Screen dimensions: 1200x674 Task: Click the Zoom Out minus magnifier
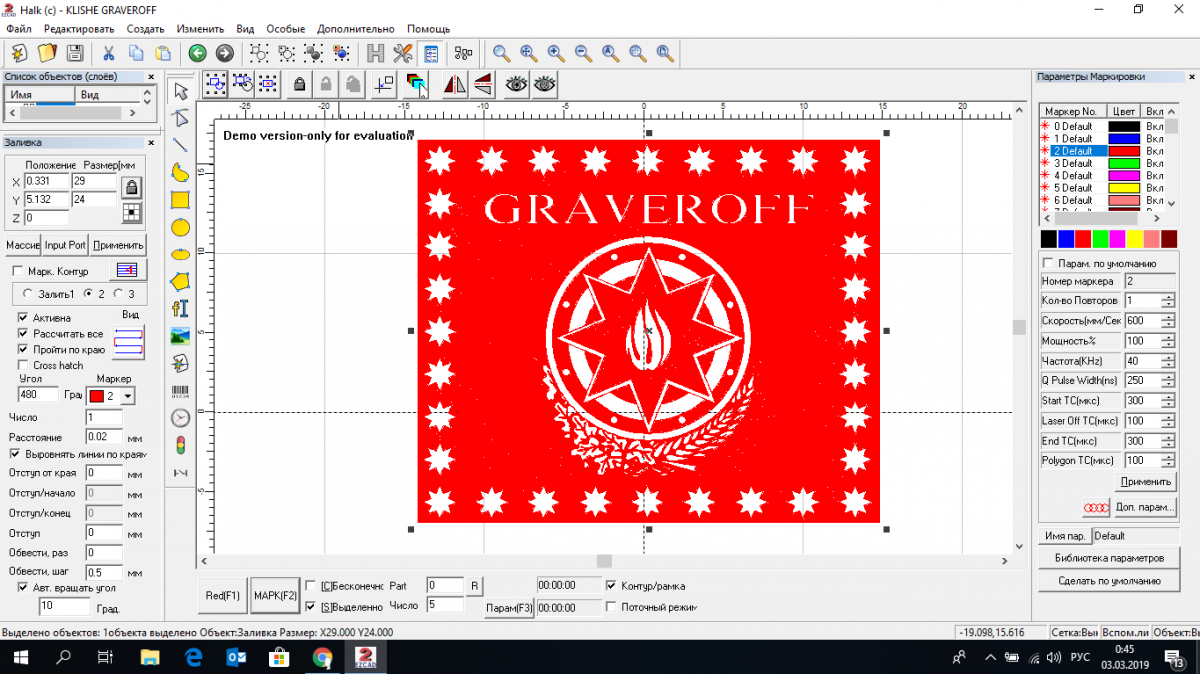pos(582,53)
